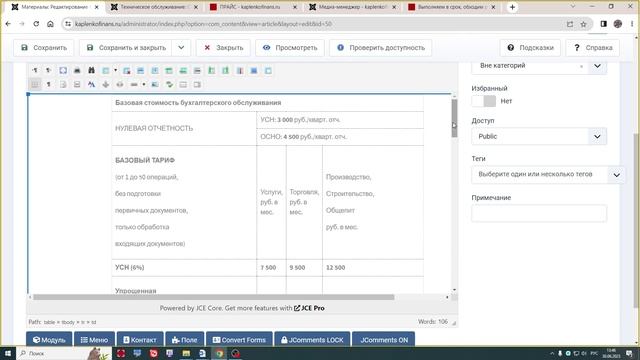Set right-to-left text direction in editor toolbar

coord(49,71)
